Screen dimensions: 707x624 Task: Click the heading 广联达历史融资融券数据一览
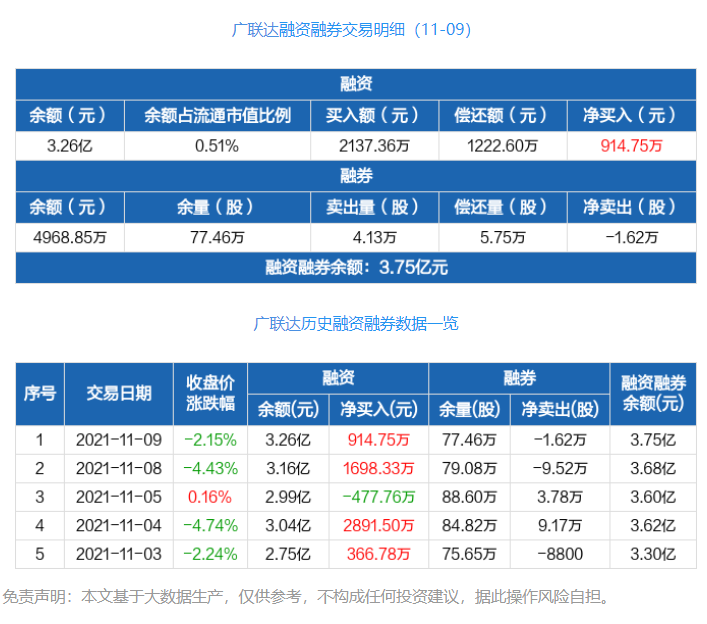[x=356, y=323]
